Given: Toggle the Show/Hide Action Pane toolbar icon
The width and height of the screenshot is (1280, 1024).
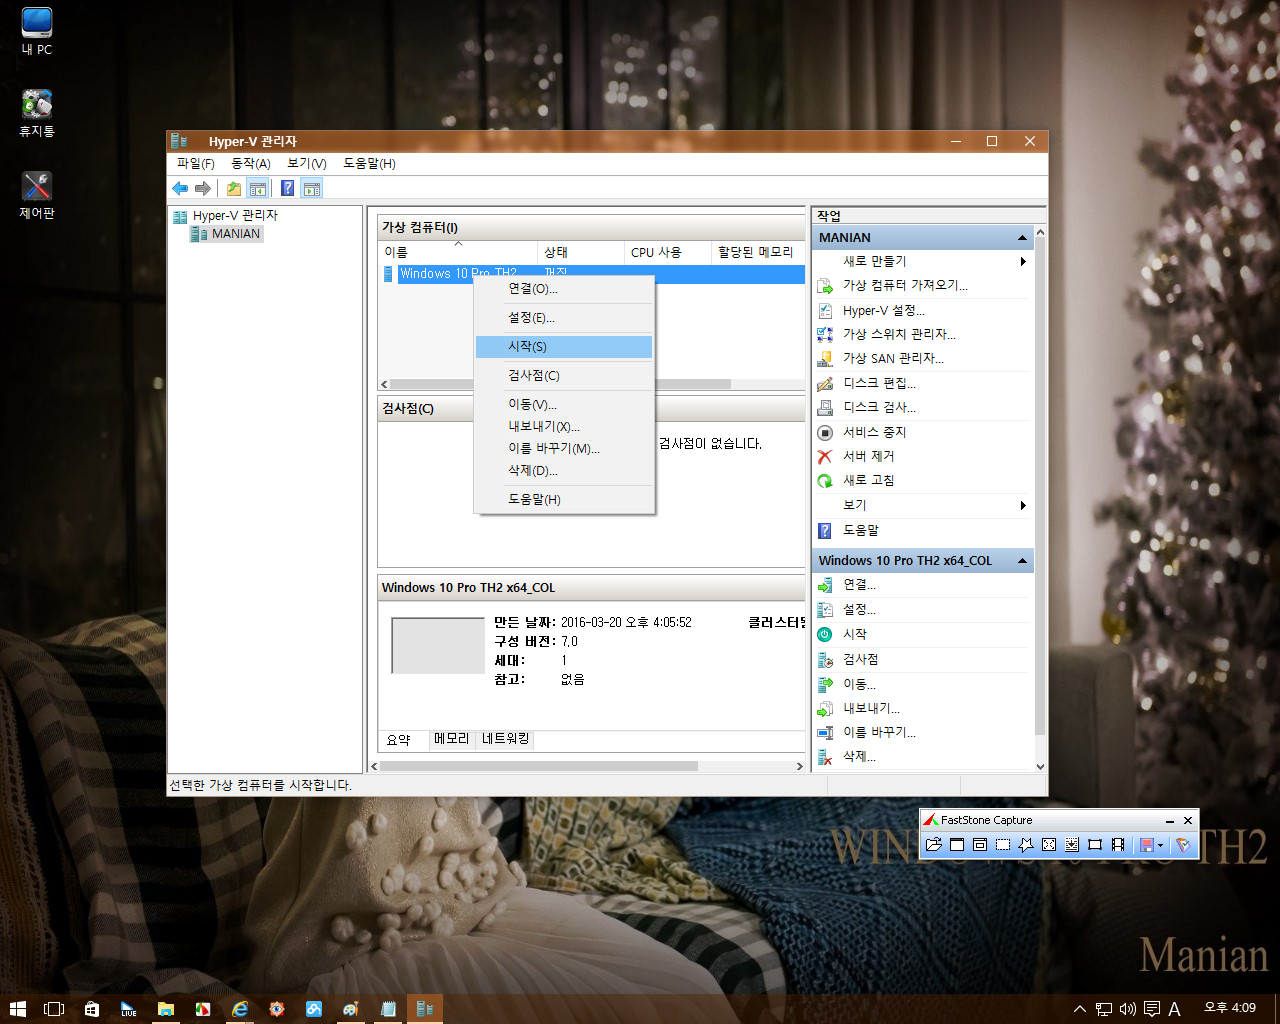Looking at the screenshot, I should pos(312,188).
